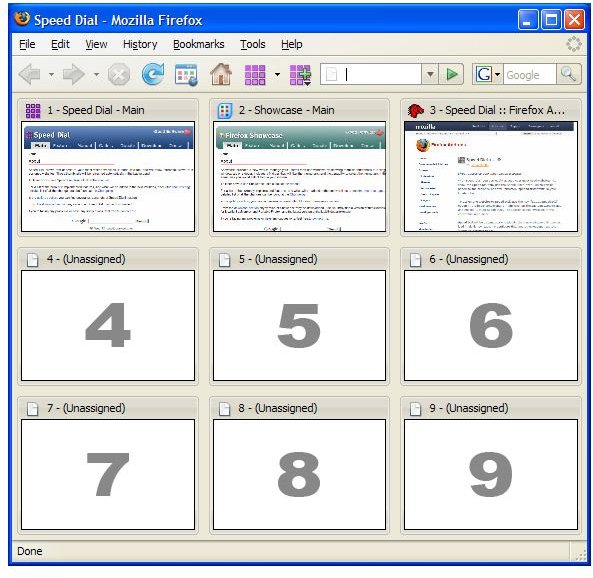Go to the Home page icon
The height and width of the screenshot is (578, 593).
coord(221,74)
